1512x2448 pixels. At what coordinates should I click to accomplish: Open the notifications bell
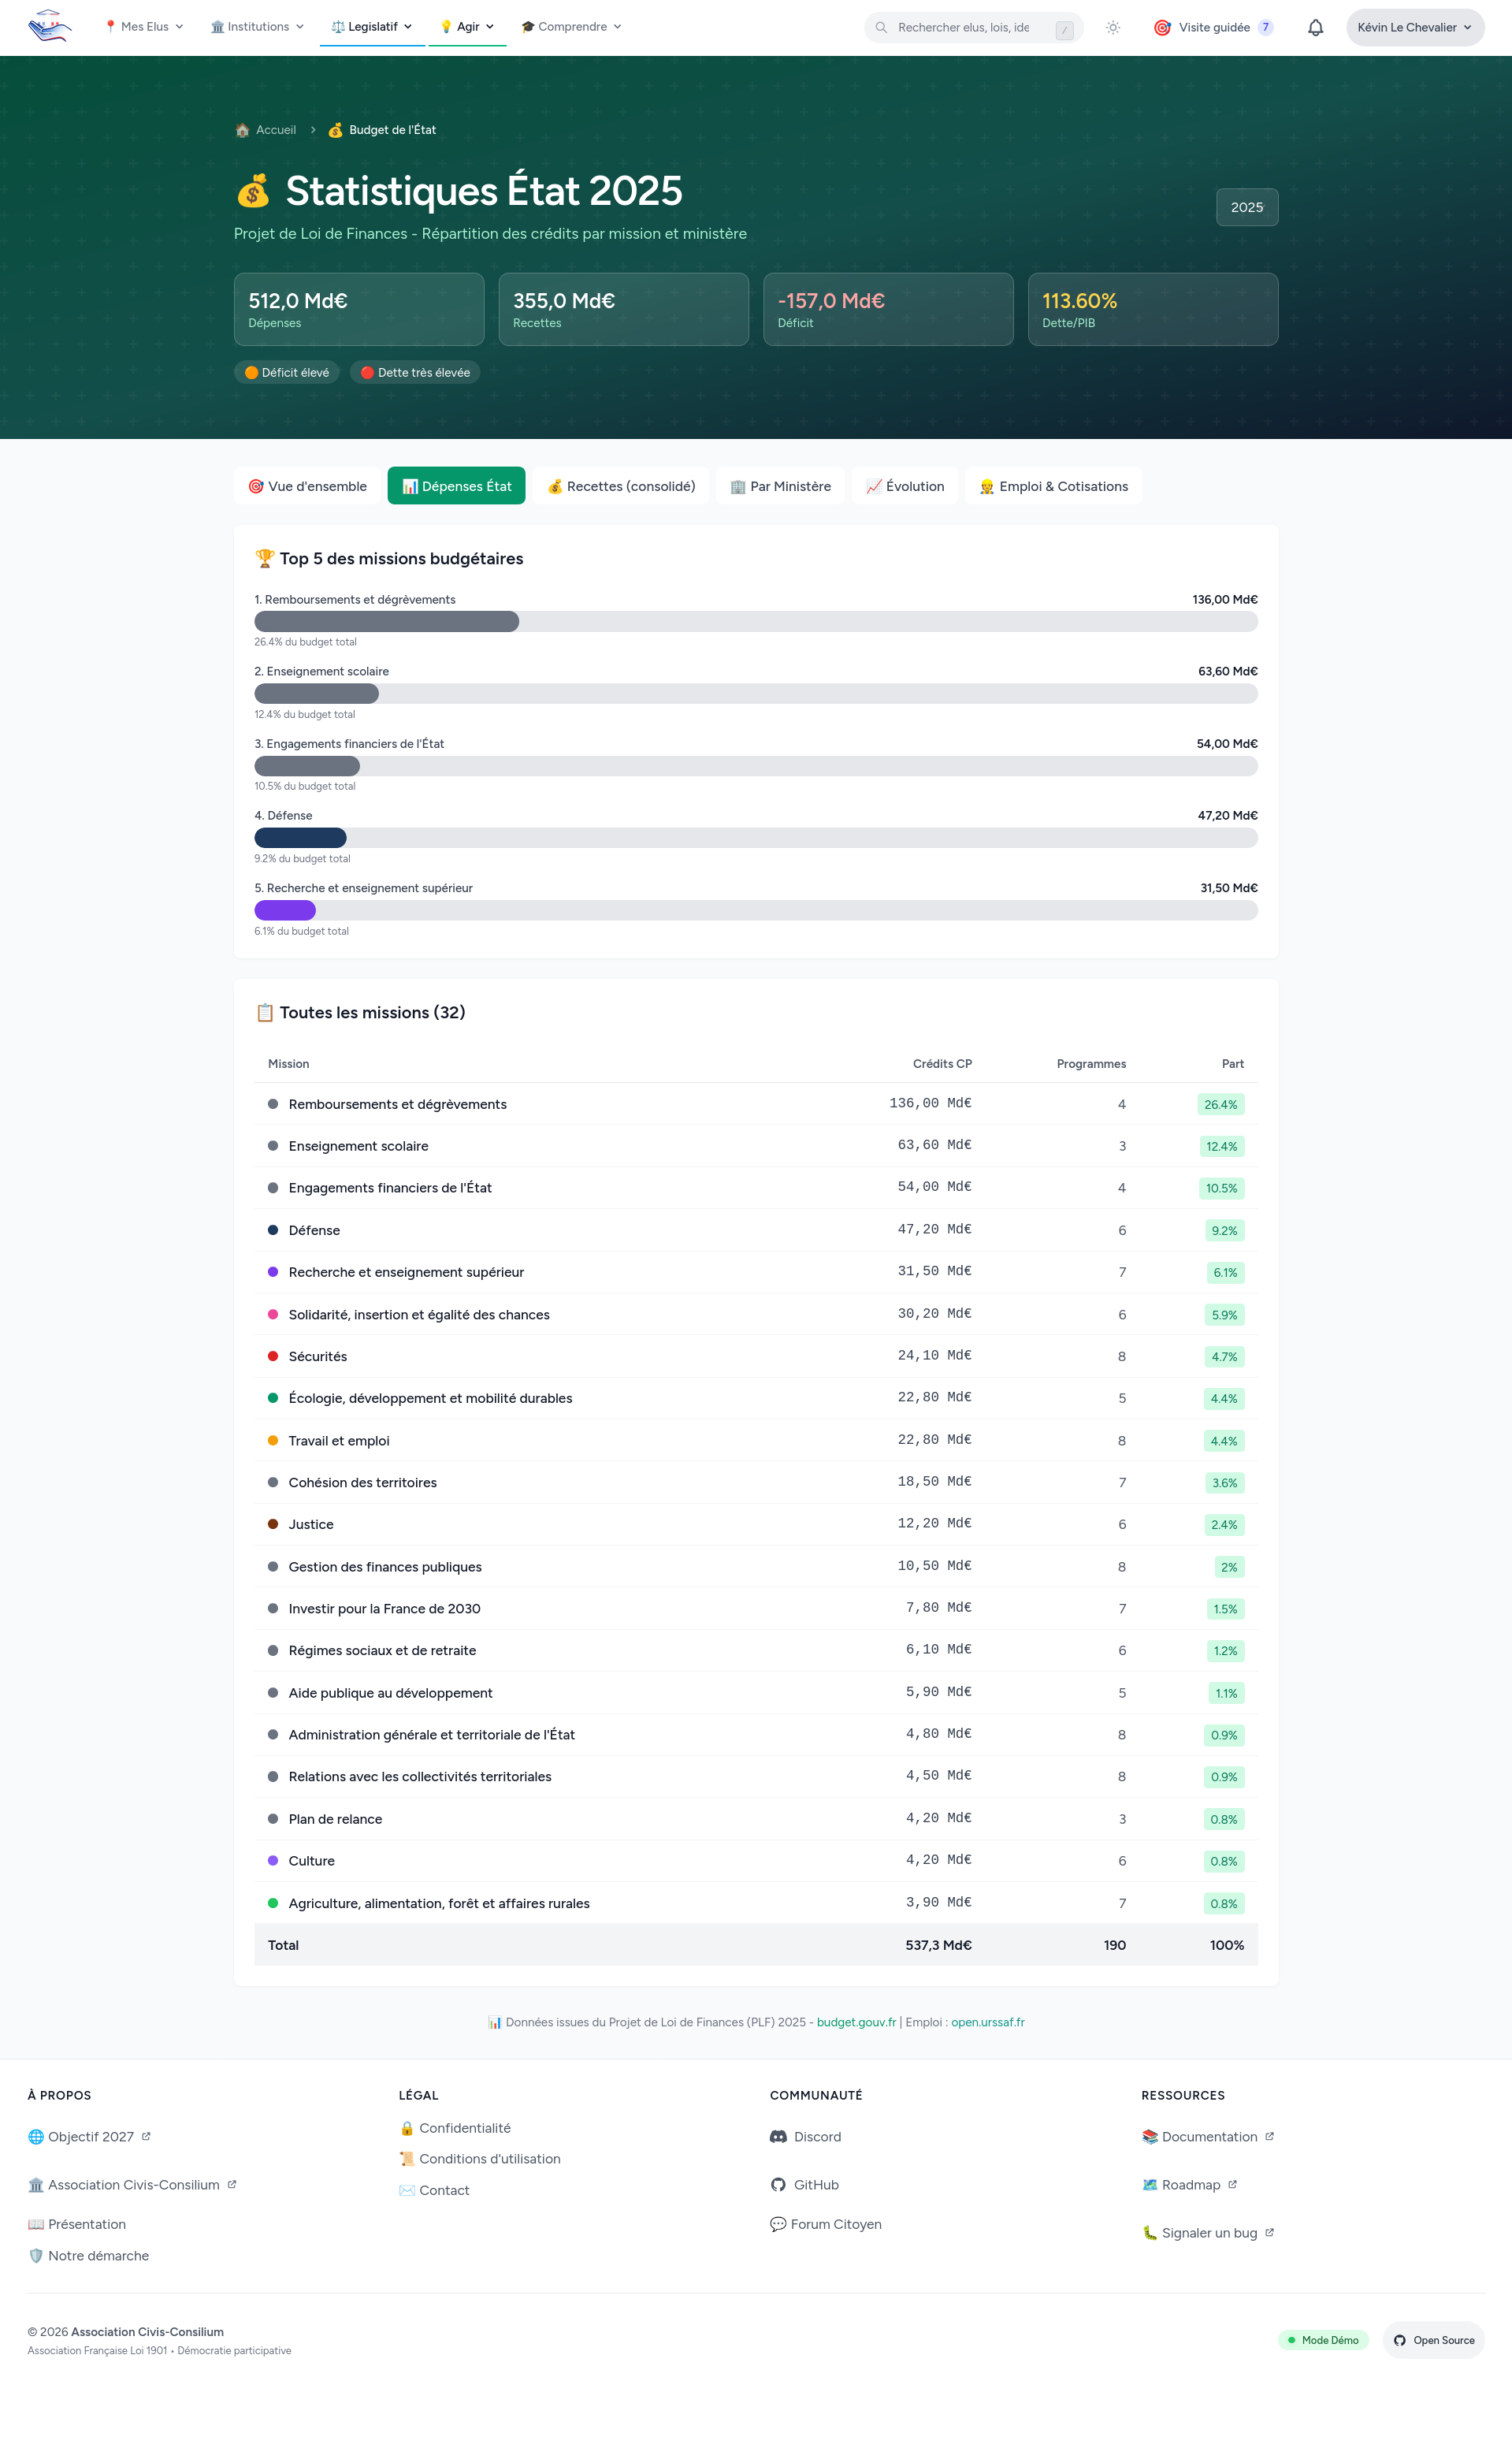pyautogui.click(x=1315, y=28)
